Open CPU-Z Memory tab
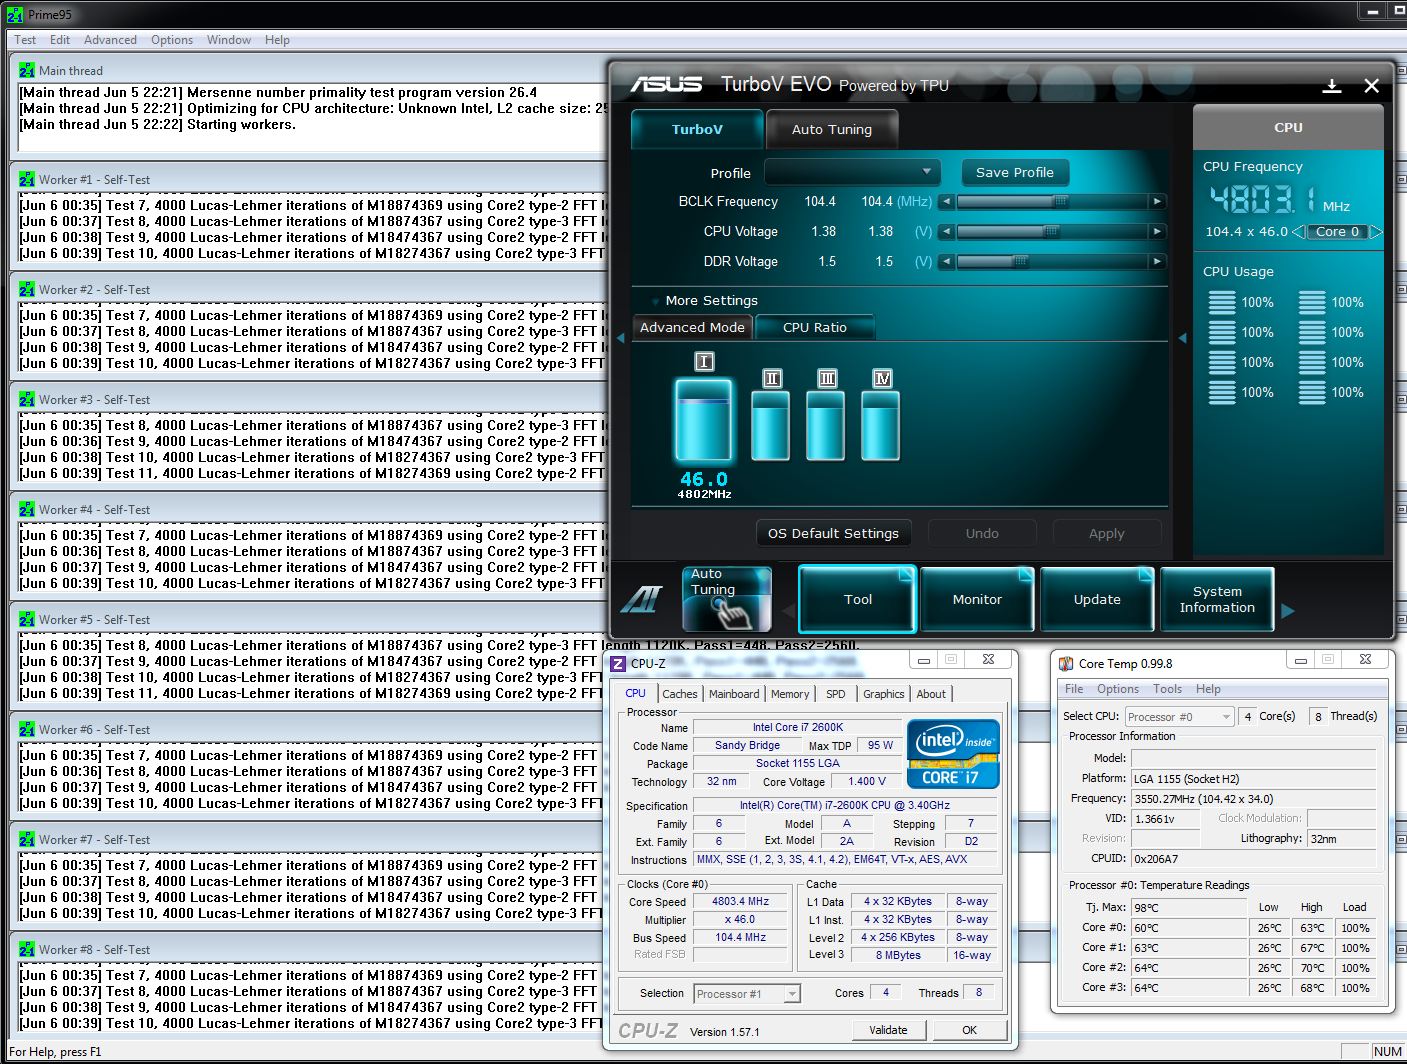Viewport: 1407px width, 1064px height. tap(790, 694)
